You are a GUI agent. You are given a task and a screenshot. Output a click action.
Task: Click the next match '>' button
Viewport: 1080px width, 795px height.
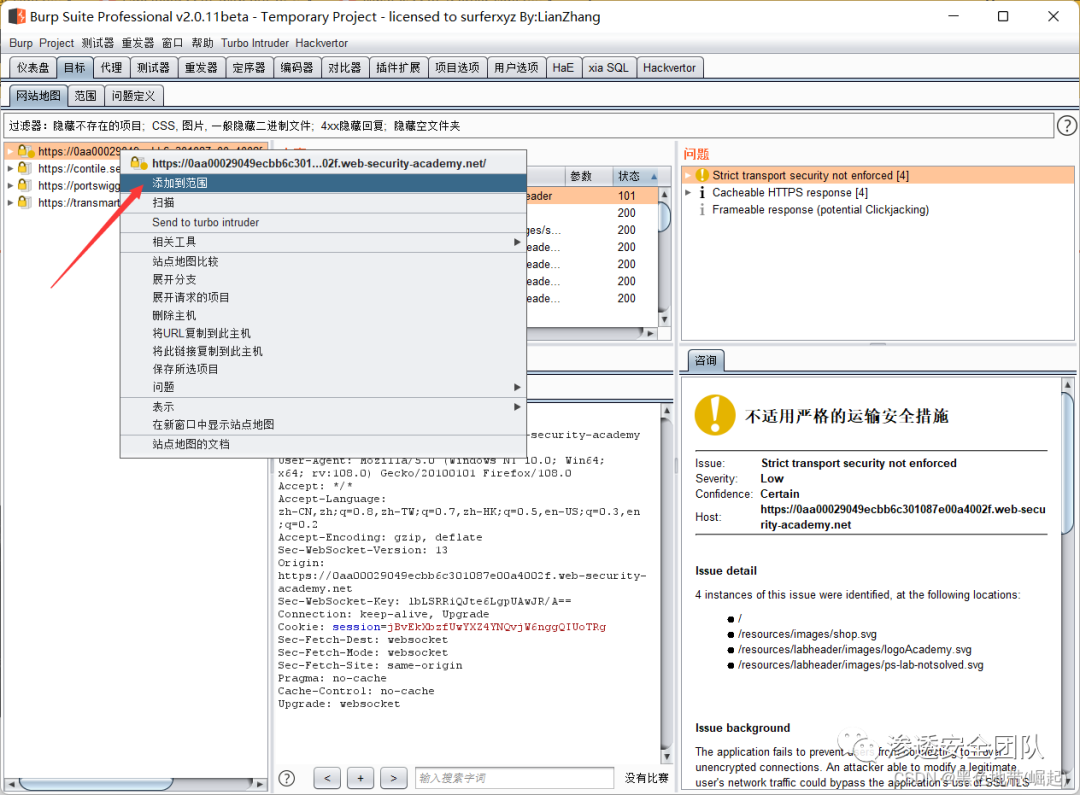[x=393, y=778]
